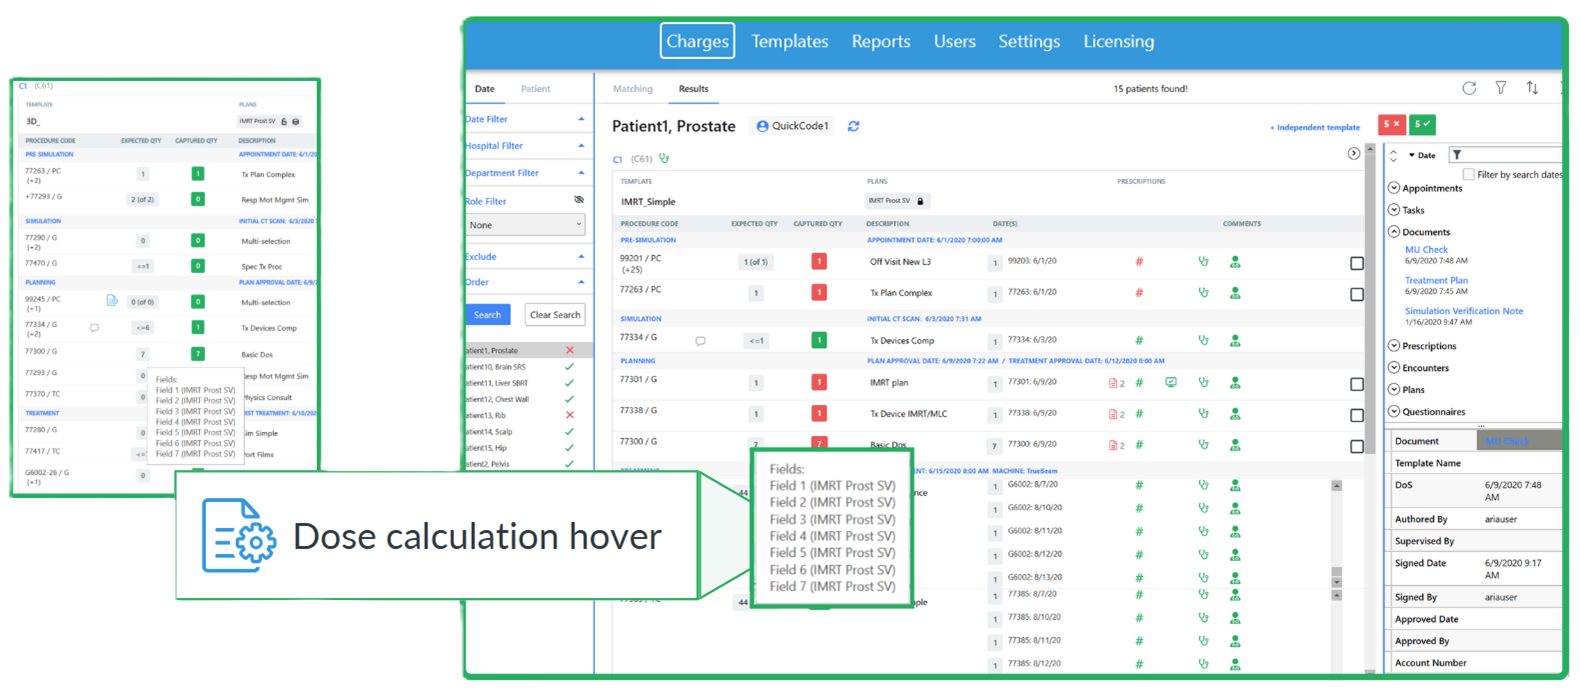Click the stethoscope icon beside C1 (C61)

pos(664,158)
